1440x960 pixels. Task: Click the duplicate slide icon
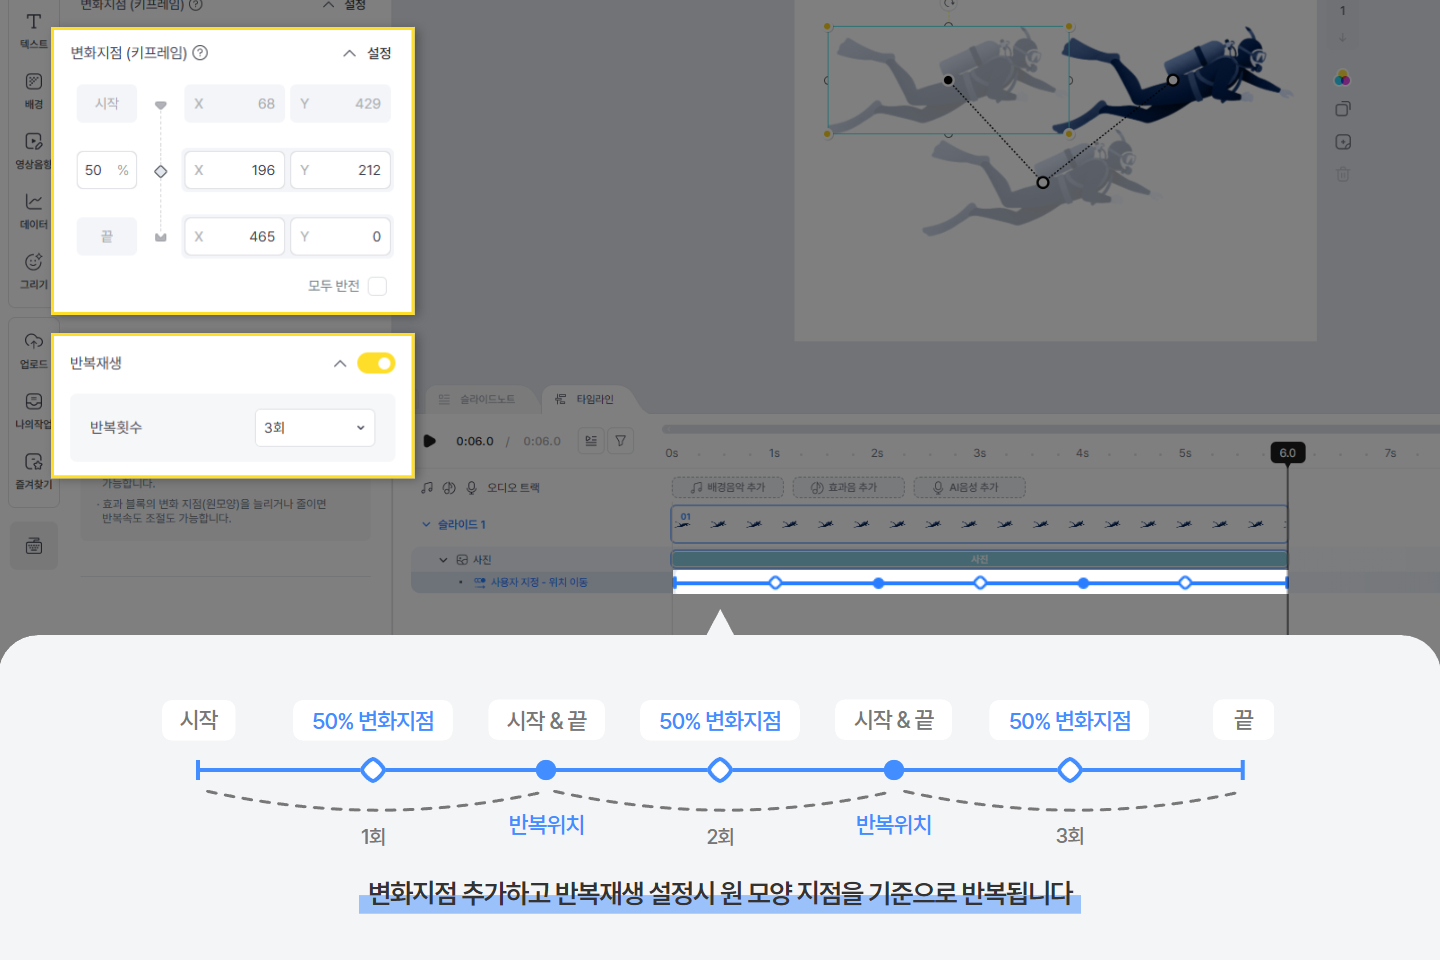coord(1342,109)
